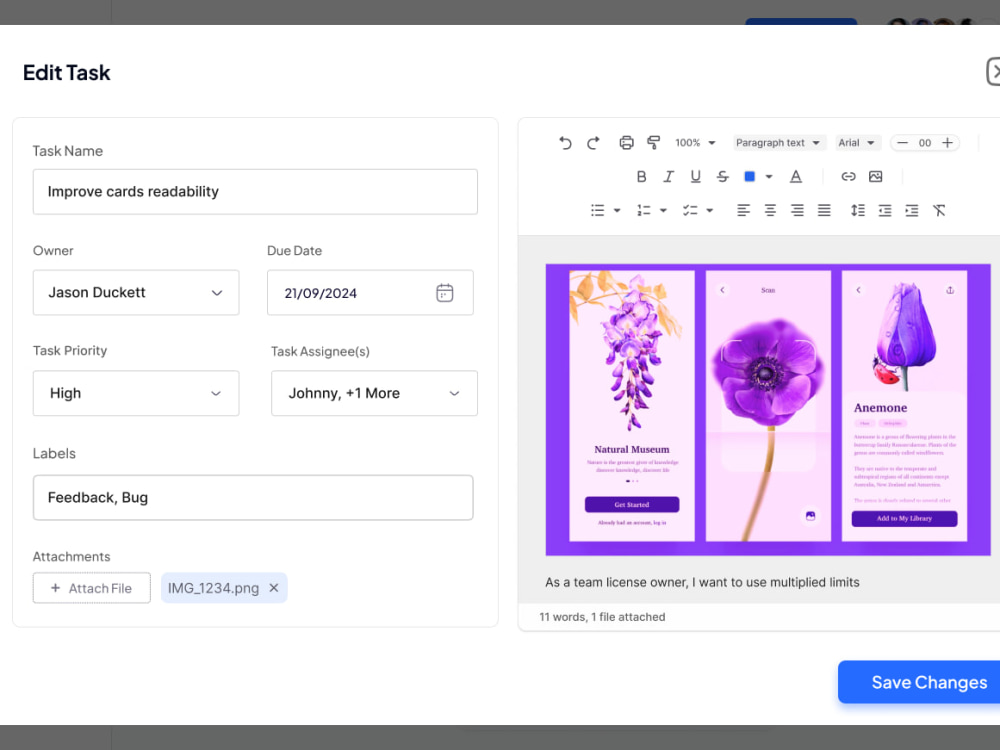Open the Task Priority dropdown set to High

[136, 393]
